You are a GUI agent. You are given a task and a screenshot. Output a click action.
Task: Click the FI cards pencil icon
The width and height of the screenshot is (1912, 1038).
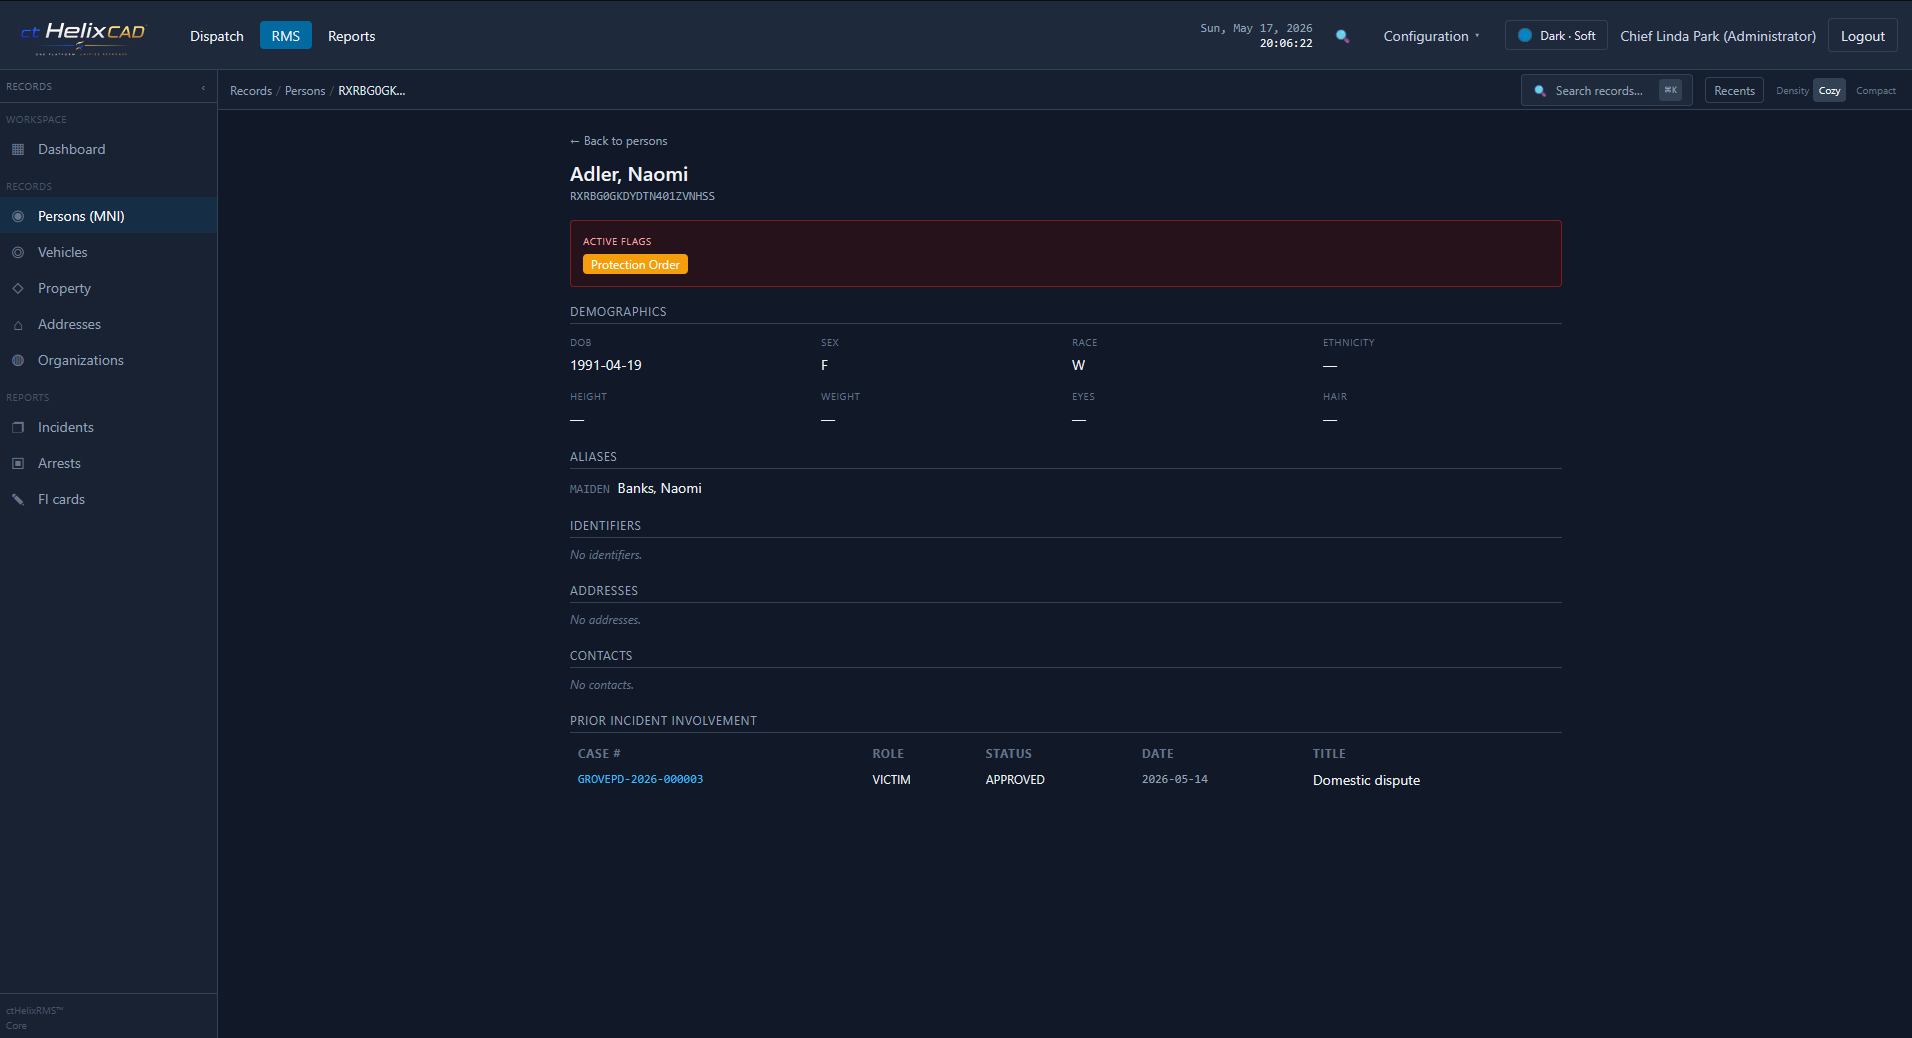(18, 499)
